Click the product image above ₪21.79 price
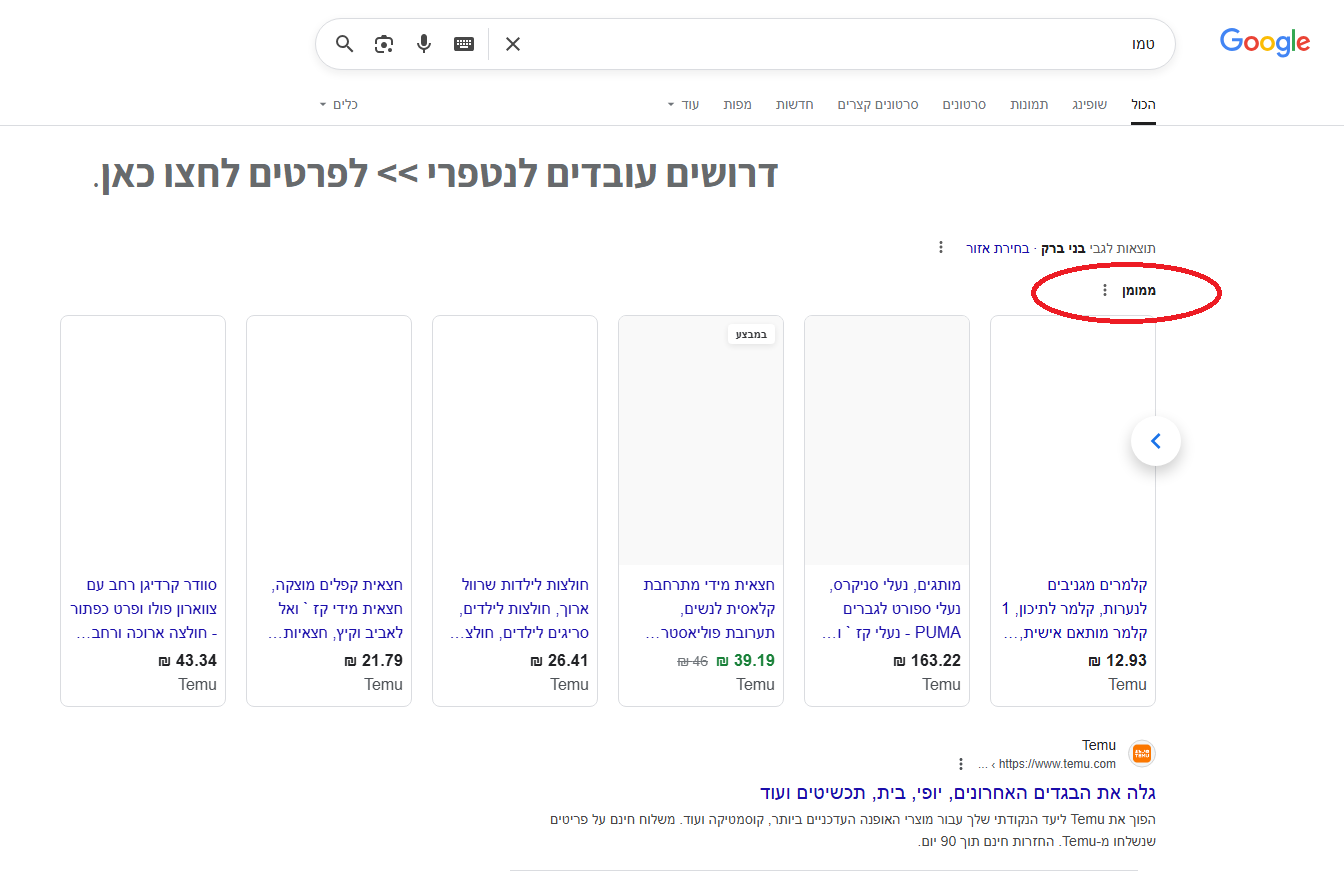Viewport: 1344px width, 881px height. pyautogui.click(x=329, y=441)
